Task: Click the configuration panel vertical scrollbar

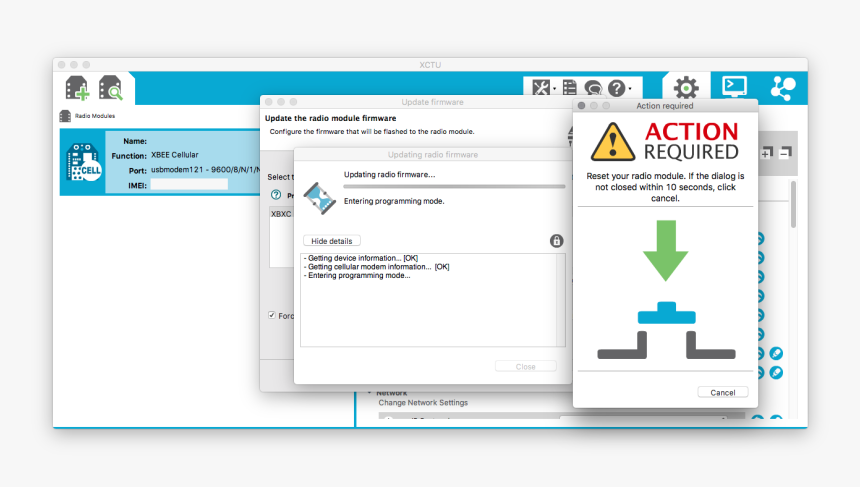Action: (x=793, y=204)
